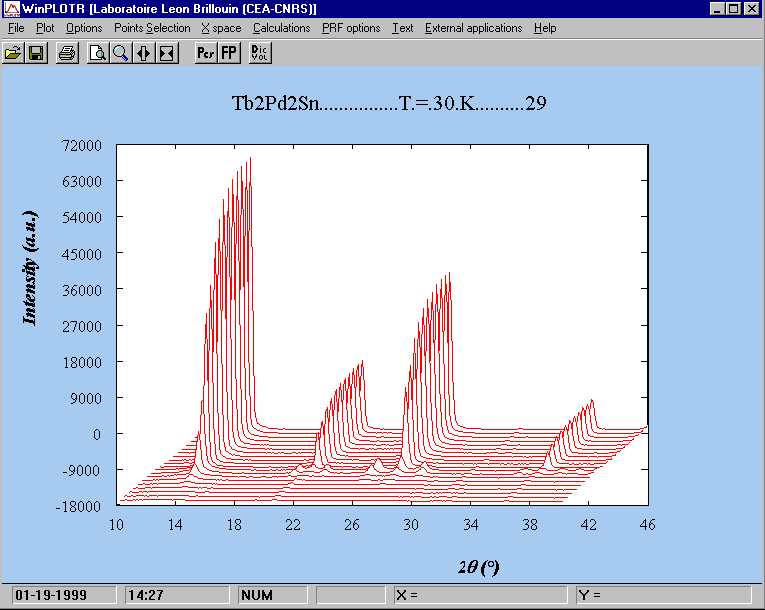This screenshot has height=610, width=765.
Task: Click the -18000 y-axis tick label
Action: [x=79, y=507]
